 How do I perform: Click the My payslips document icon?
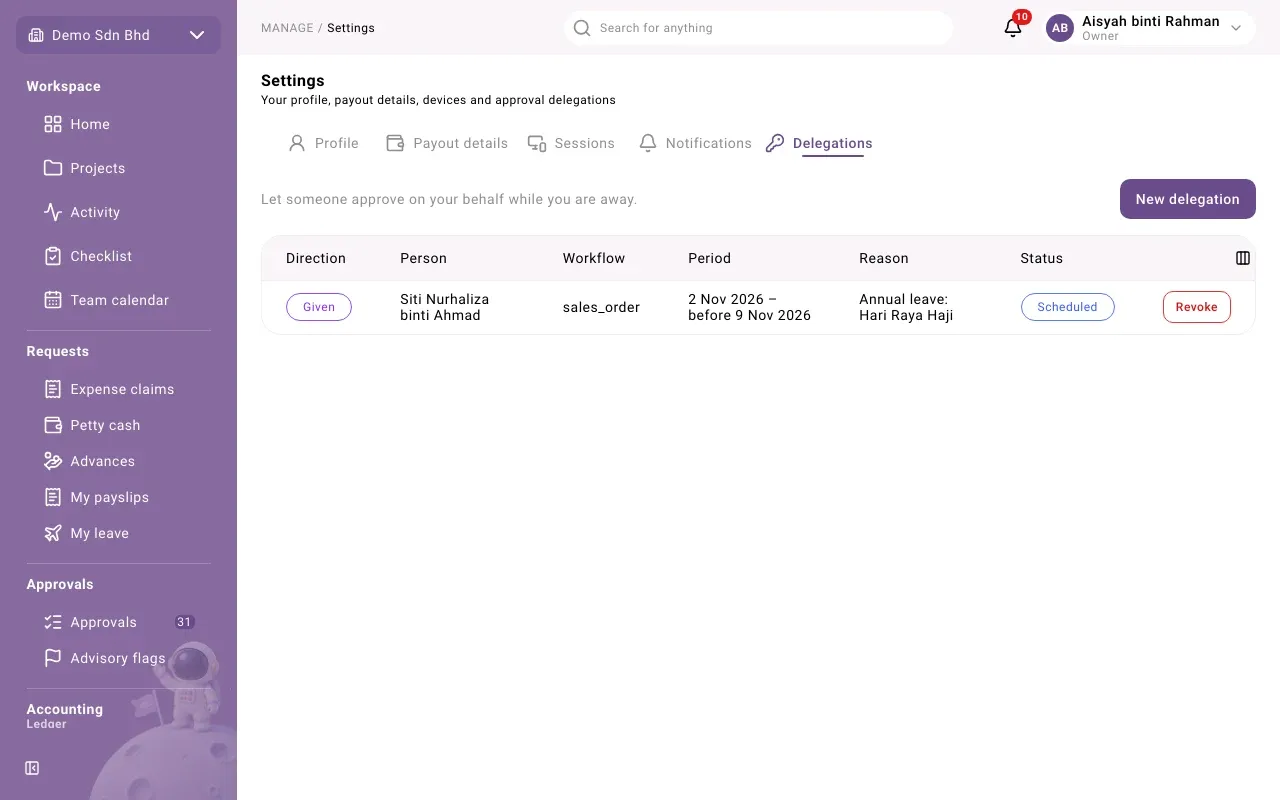[53, 497]
